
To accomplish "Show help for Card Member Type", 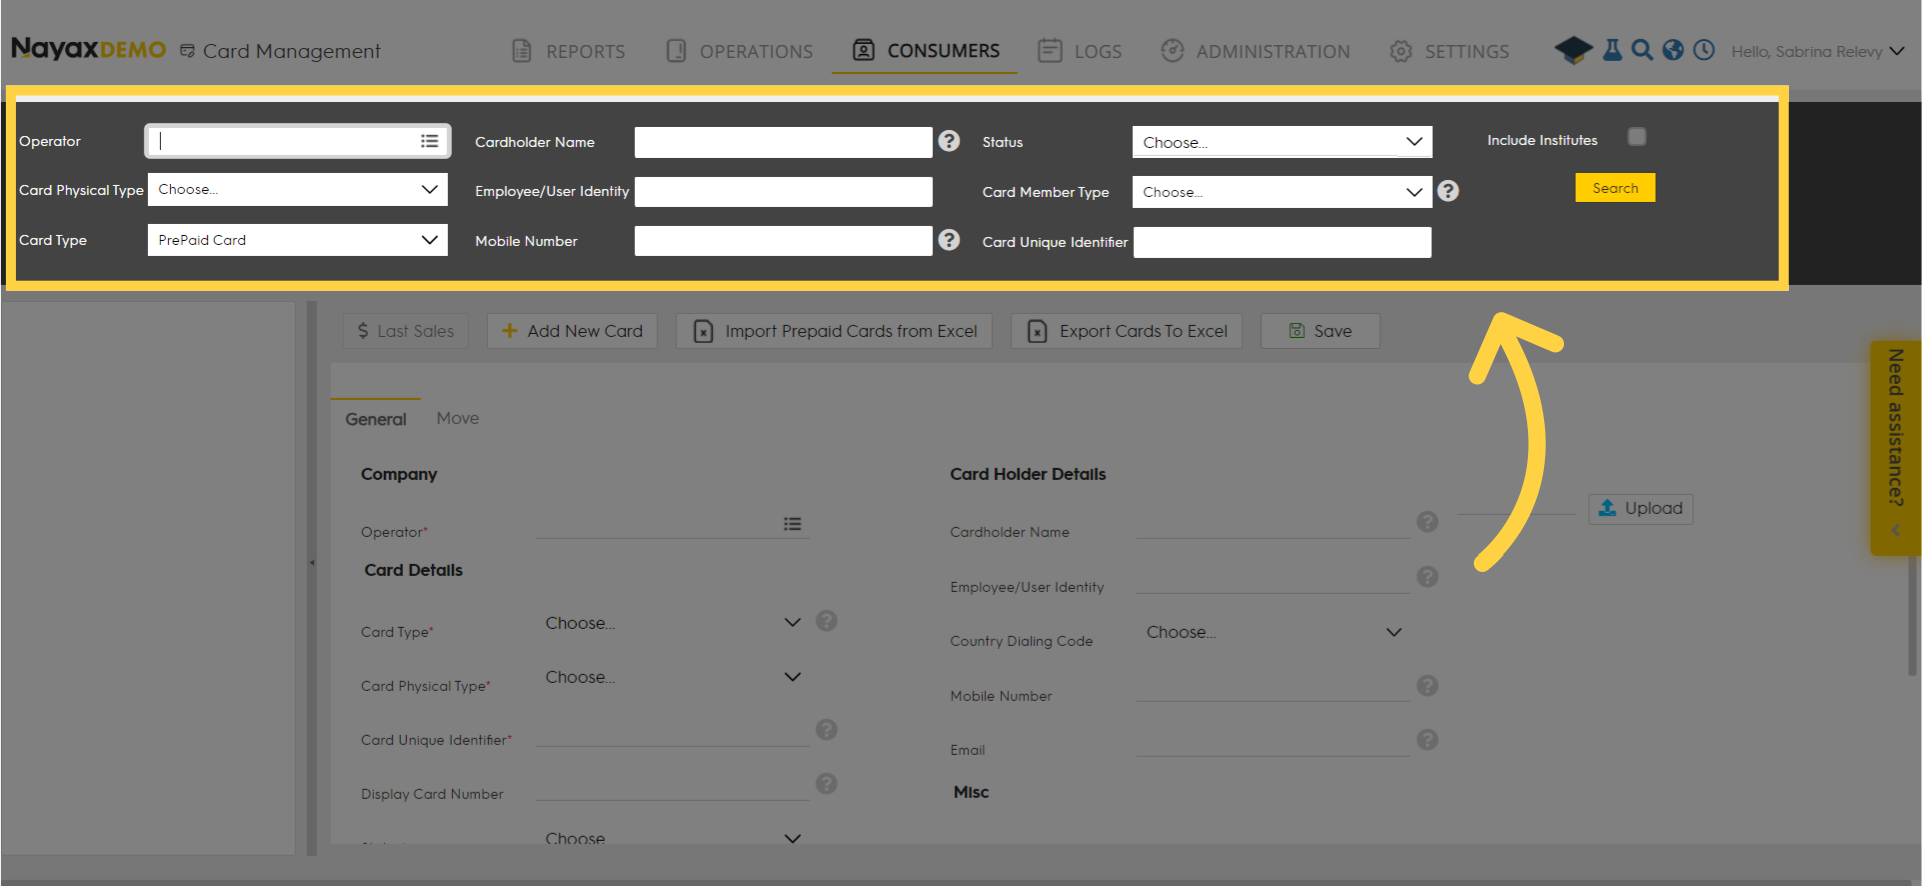I will (1448, 191).
